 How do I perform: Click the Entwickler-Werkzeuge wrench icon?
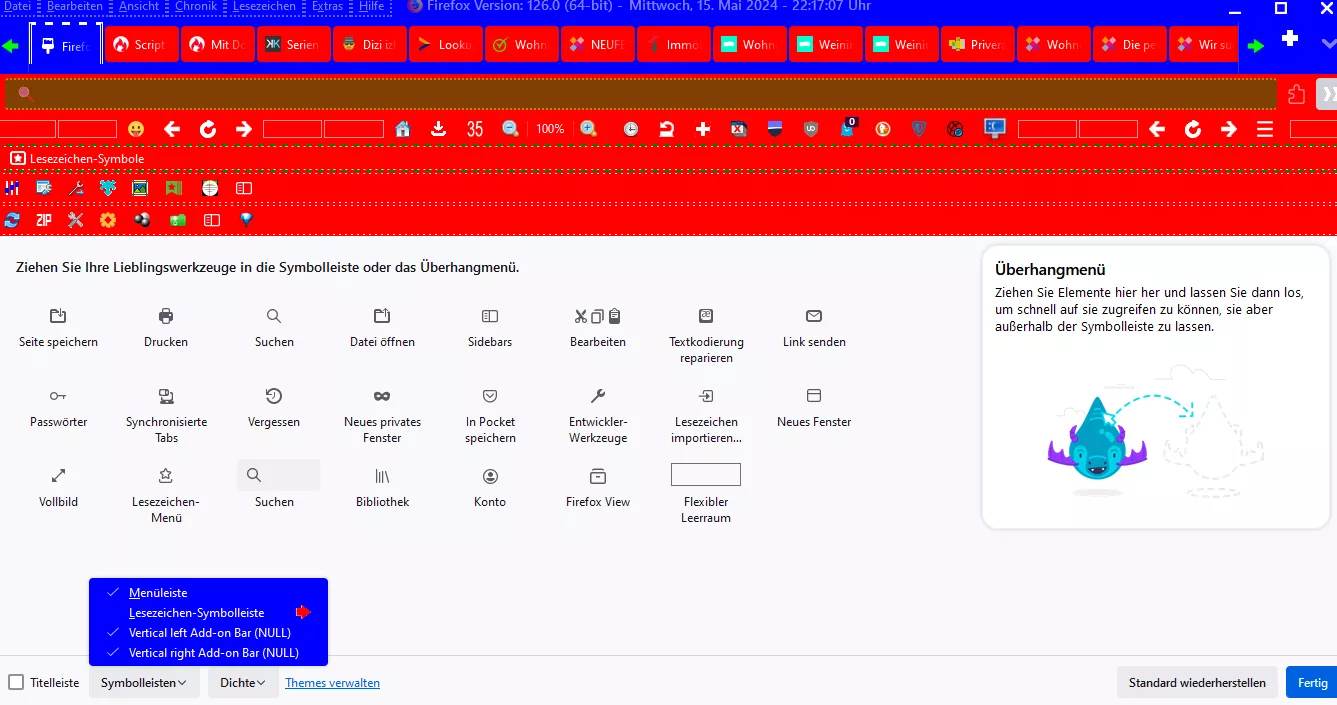pos(598,396)
